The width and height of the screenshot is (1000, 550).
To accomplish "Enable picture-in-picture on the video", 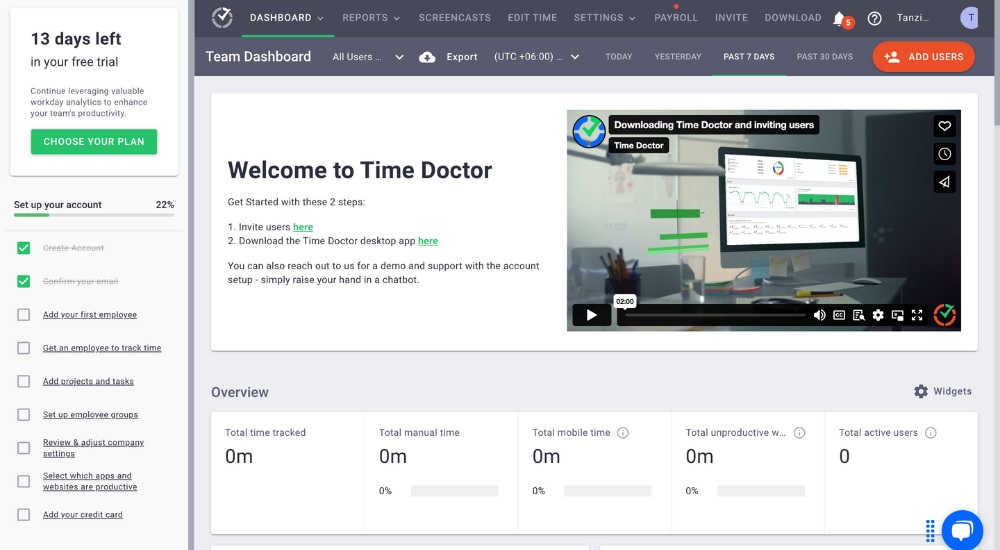I will tap(897, 315).
